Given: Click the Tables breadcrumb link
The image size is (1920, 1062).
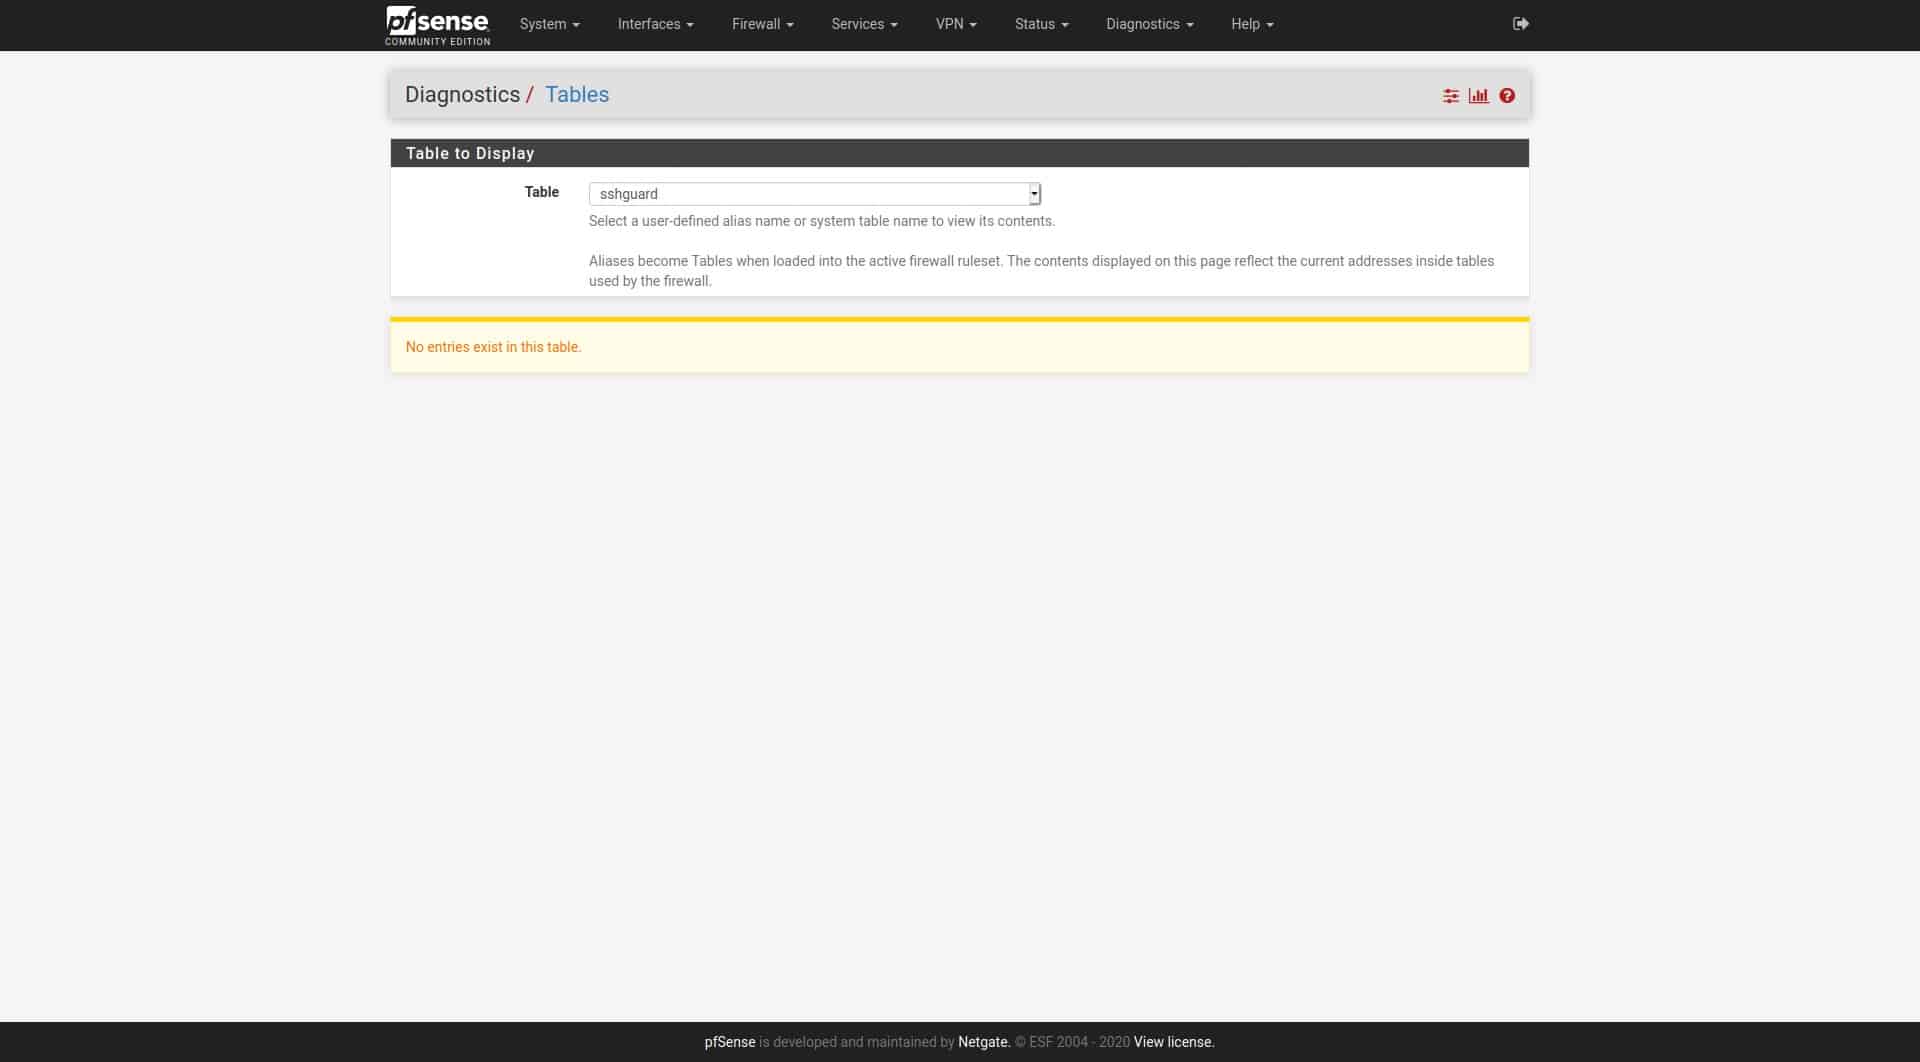Looking at the screenshot, I should coord(577,94).
